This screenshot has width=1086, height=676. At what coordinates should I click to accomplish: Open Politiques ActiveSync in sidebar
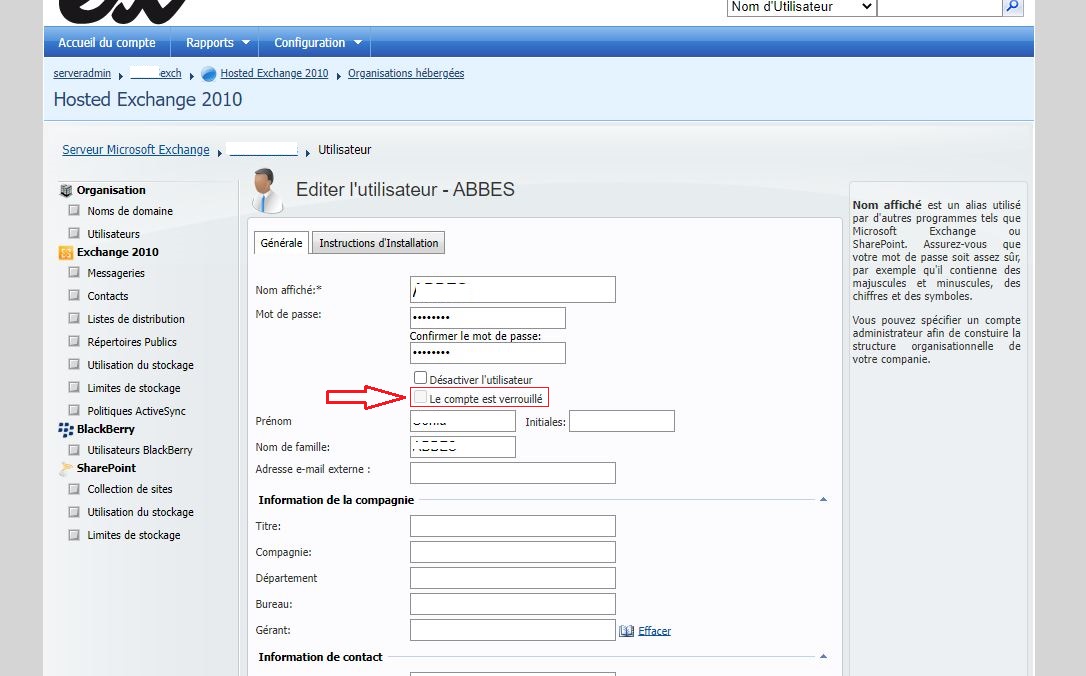tap(136, 411)
